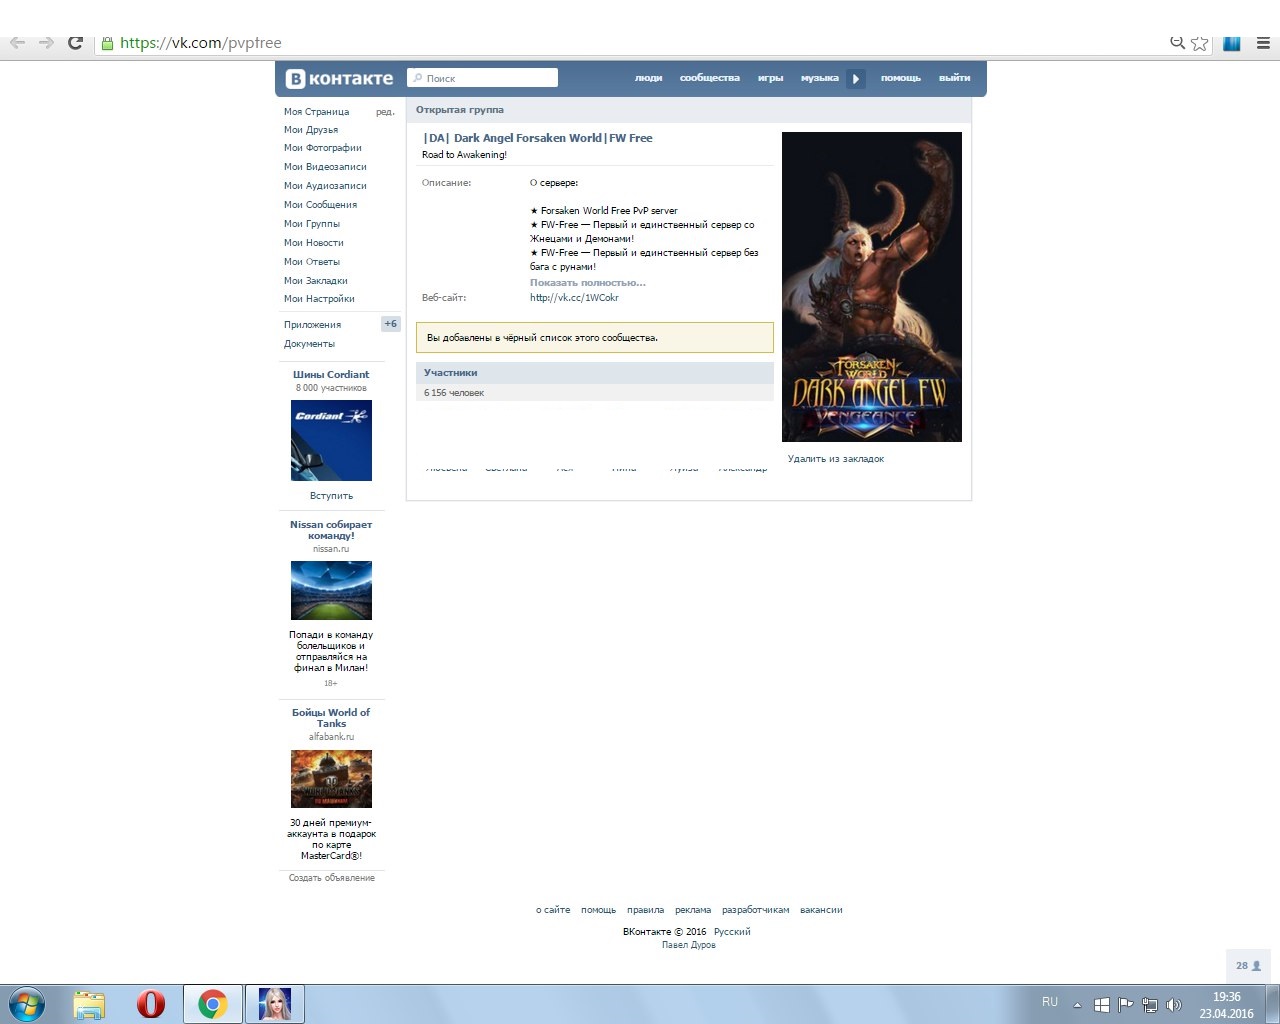Click the Dark Angel FW group avatar
This screenshot has width=1280, height=1024.
872,287
